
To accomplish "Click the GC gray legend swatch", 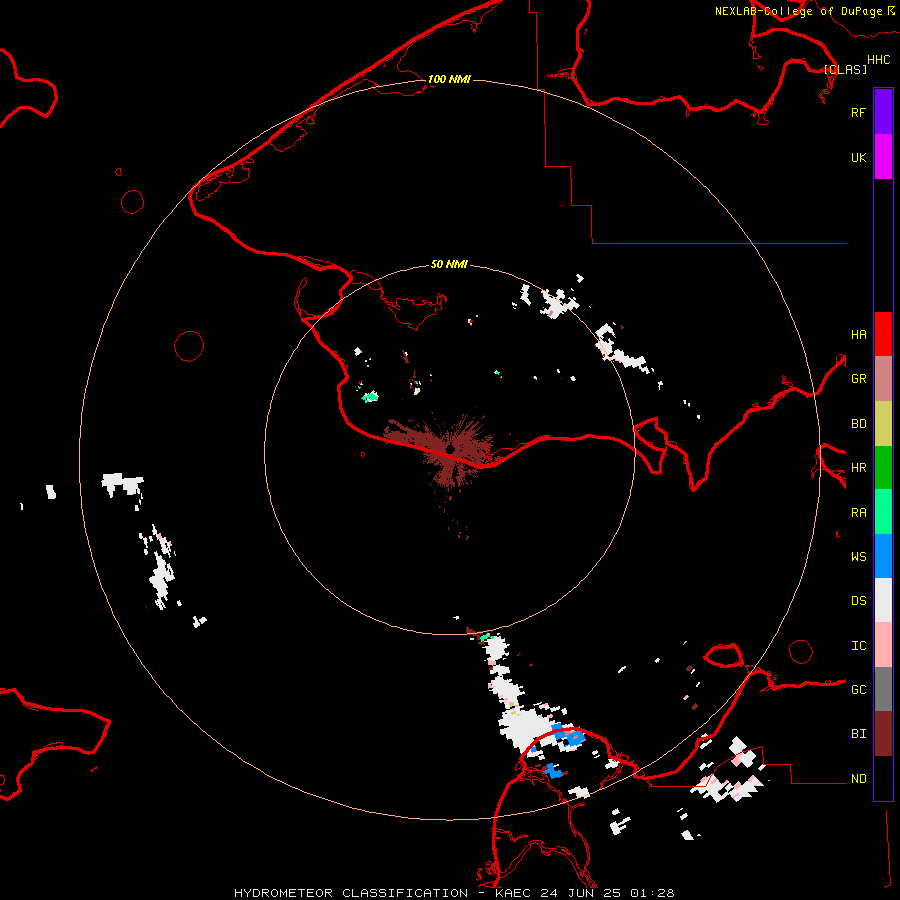I will (883, 689).
